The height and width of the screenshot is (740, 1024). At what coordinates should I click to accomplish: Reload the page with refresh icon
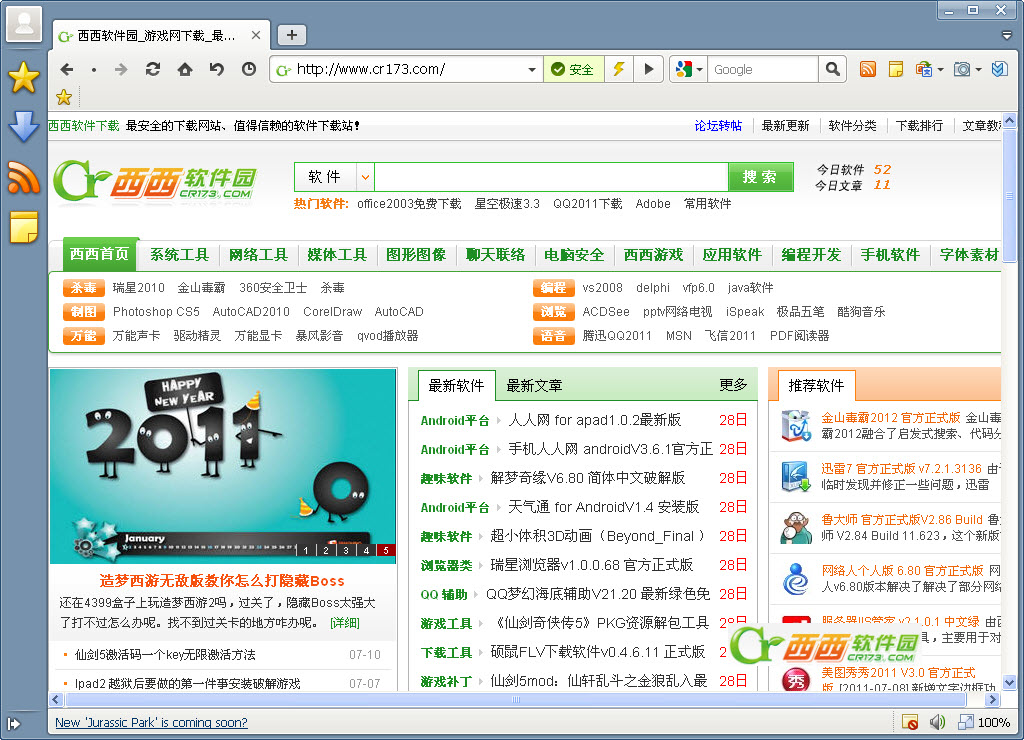[x=152, y=69]
